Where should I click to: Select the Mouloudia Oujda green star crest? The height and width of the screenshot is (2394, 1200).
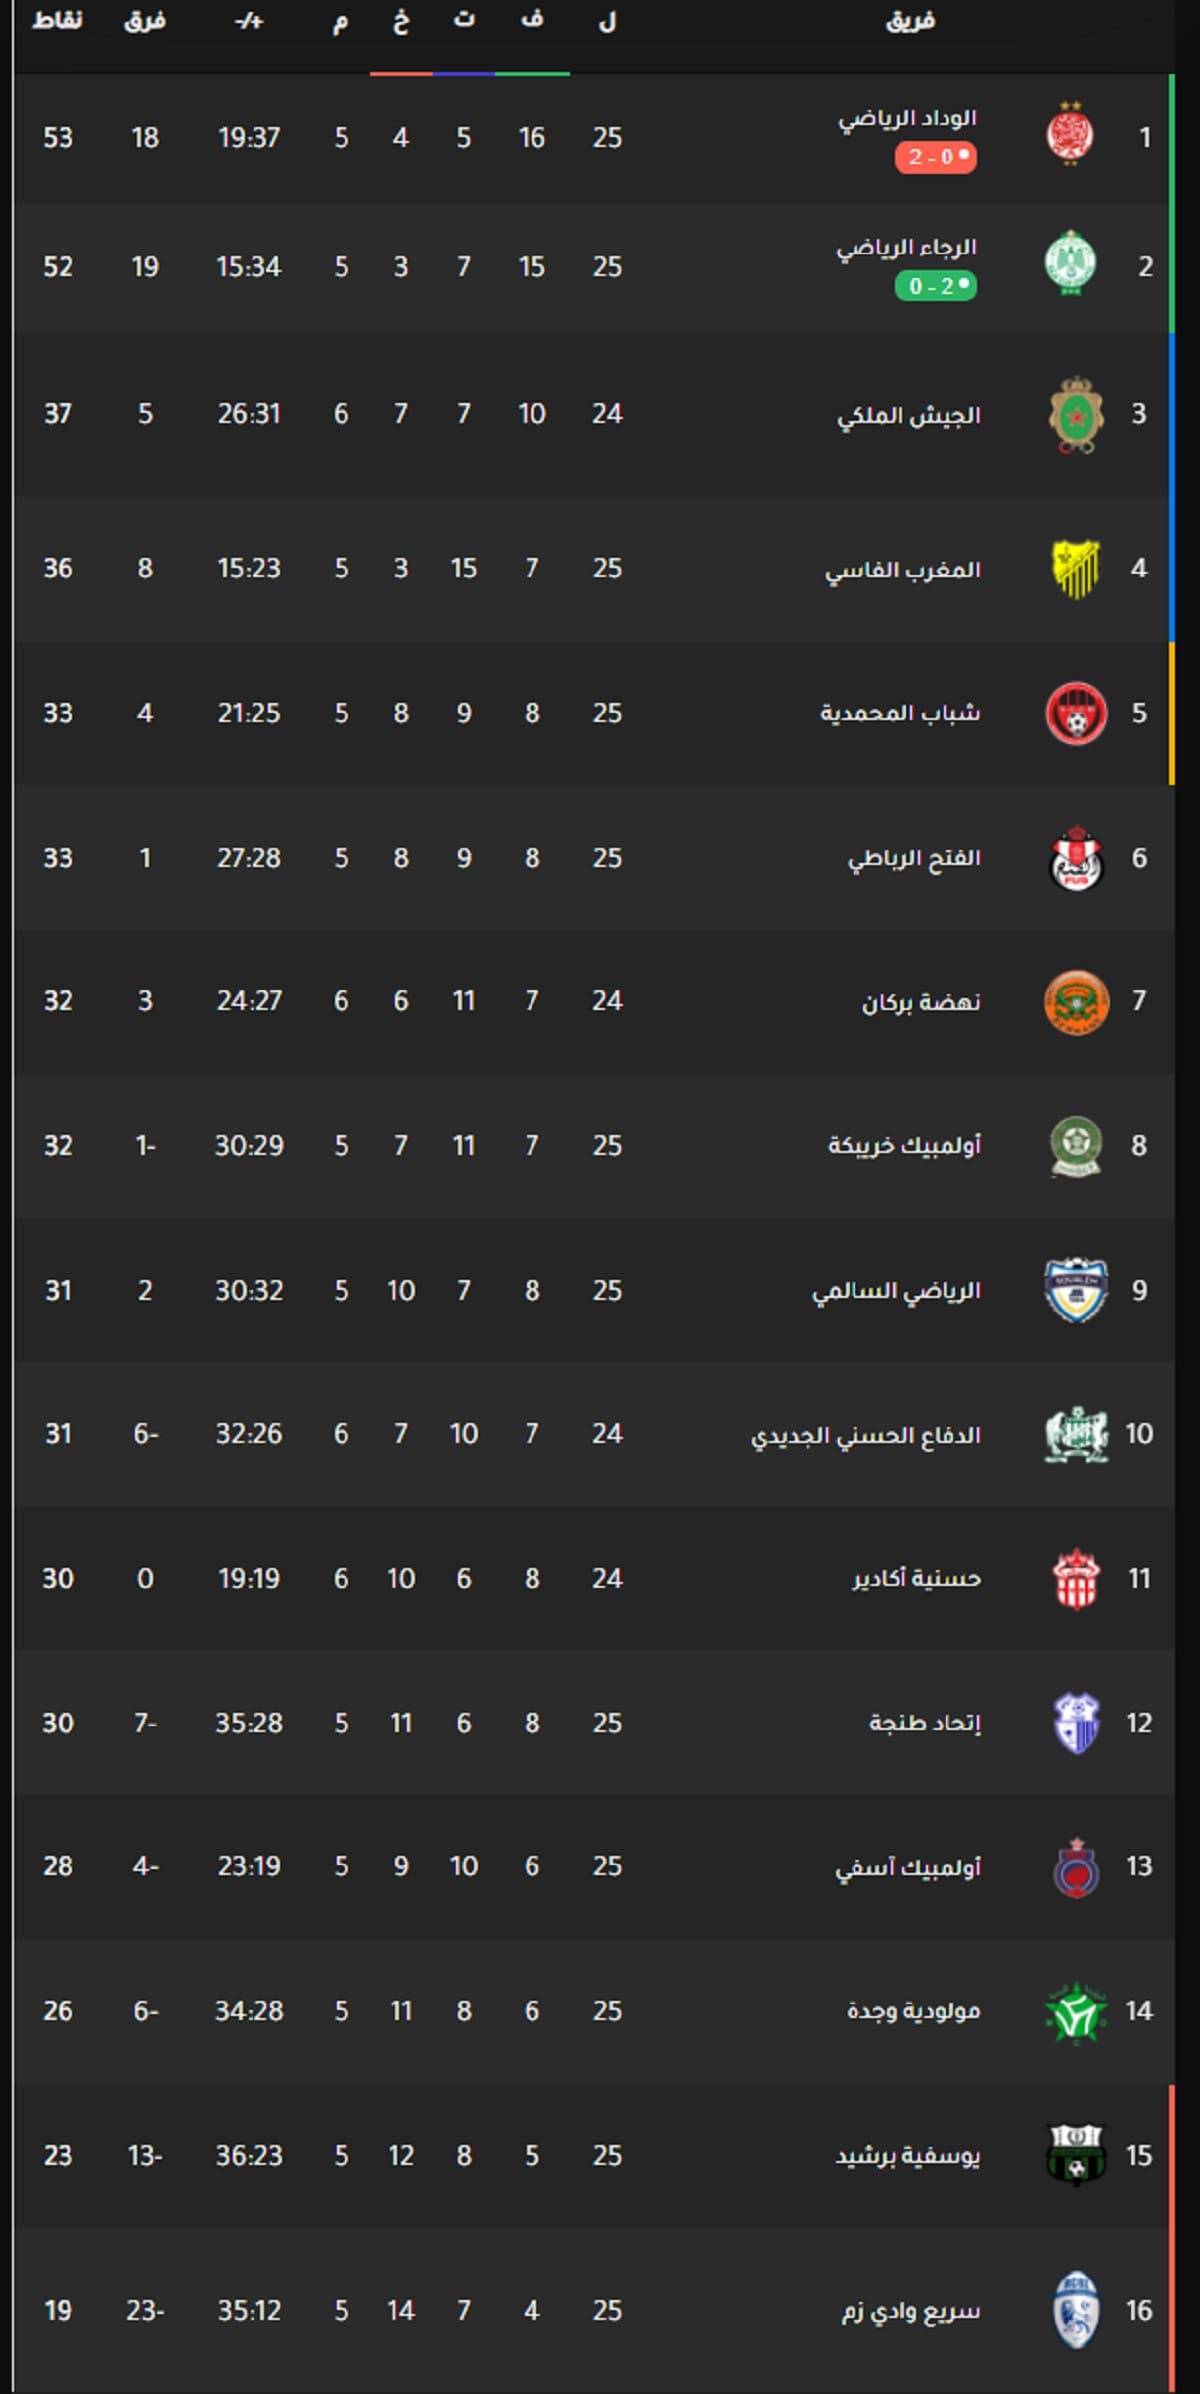pyautogui.click(x=1076, y=2011)
